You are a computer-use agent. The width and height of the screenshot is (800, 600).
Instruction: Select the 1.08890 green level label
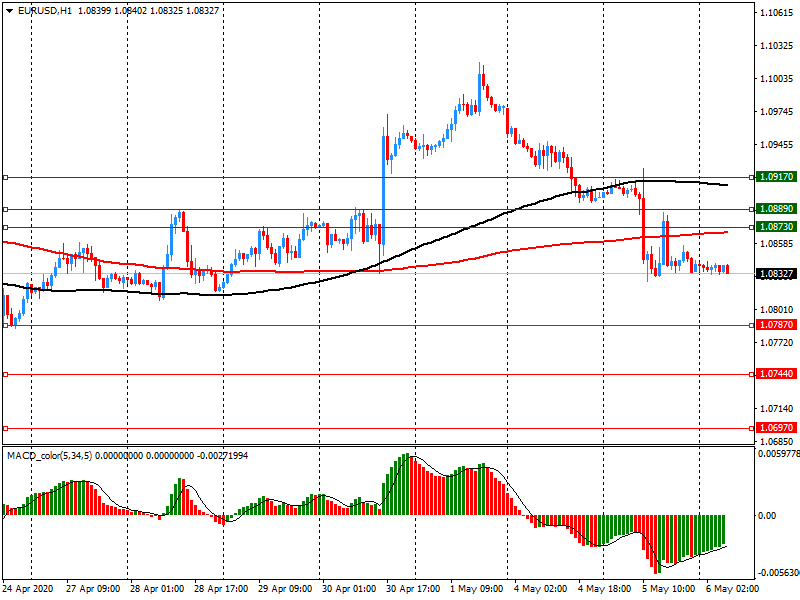click(x=777, y=209)
